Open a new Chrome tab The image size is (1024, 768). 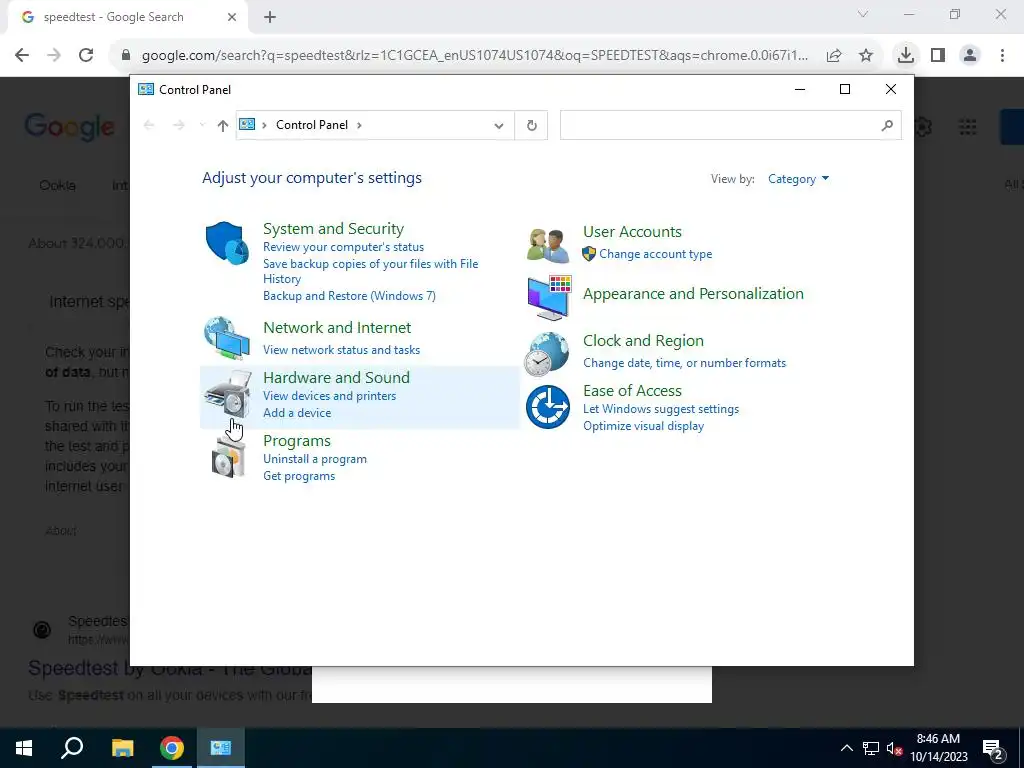click(x=270, y=18)
